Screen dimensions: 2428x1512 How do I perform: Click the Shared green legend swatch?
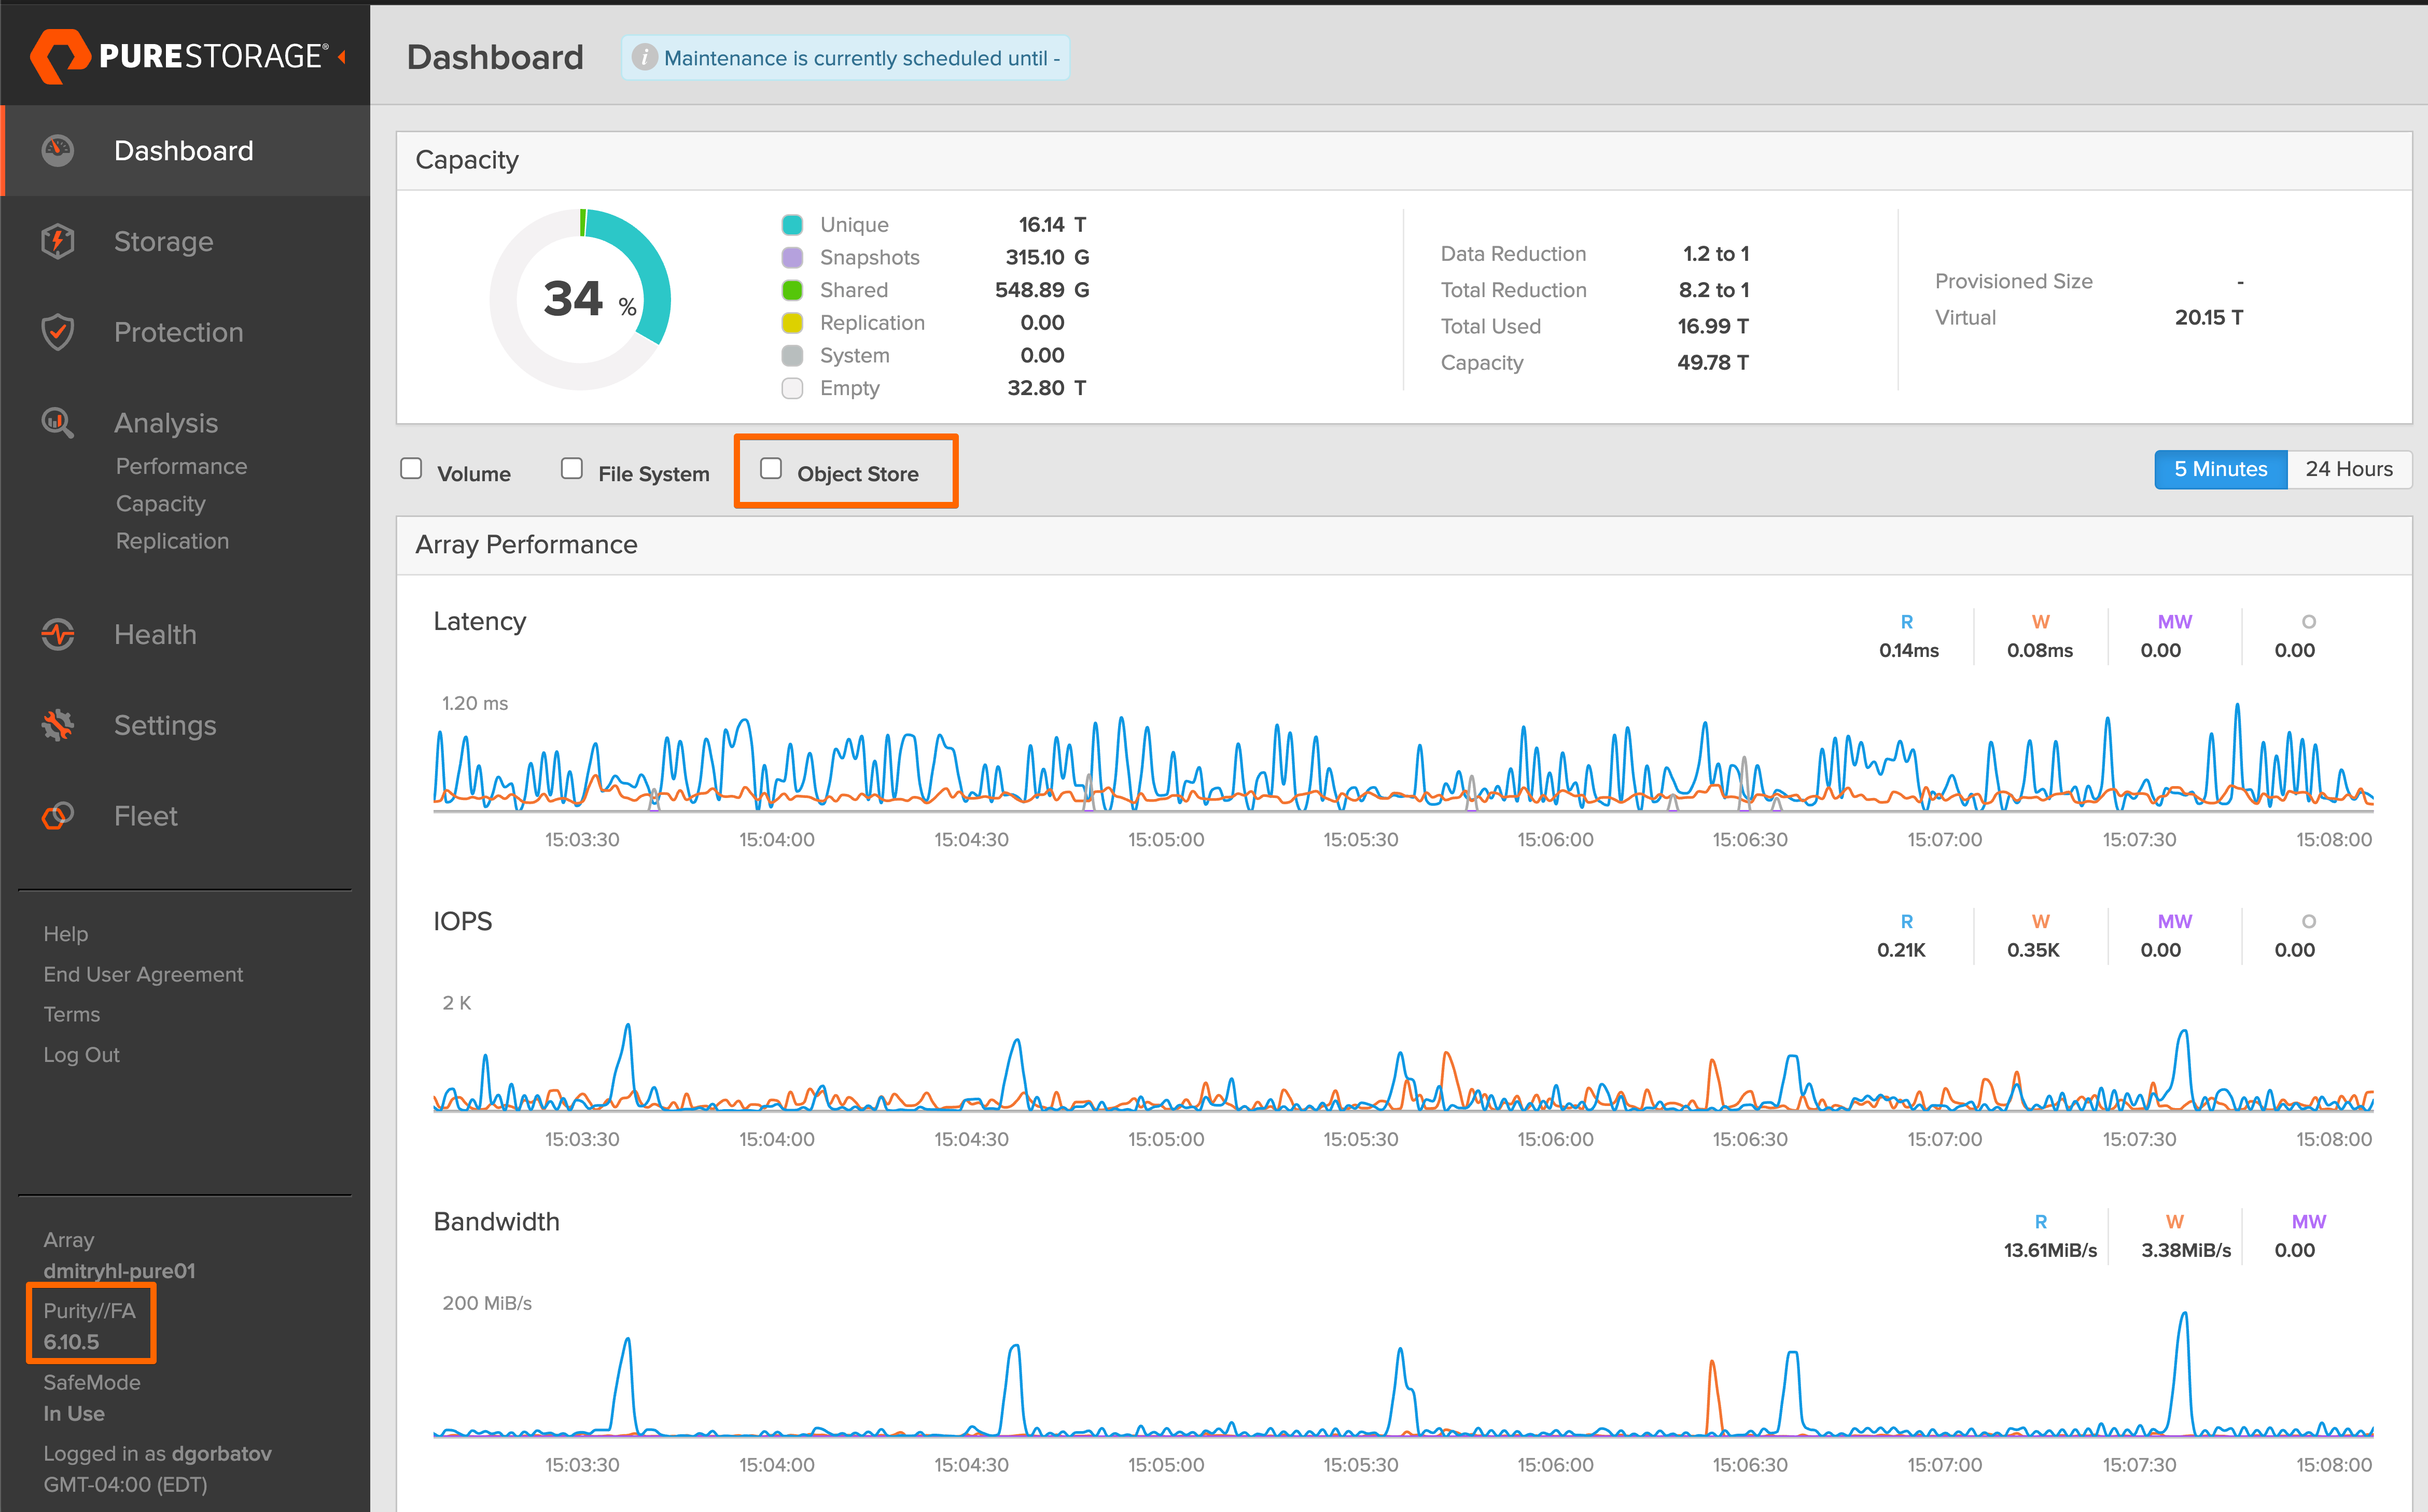tap(792, 290)
